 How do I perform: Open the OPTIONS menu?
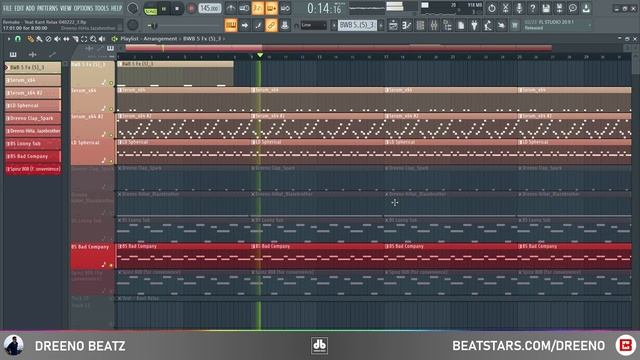click(x=83, y=8)
